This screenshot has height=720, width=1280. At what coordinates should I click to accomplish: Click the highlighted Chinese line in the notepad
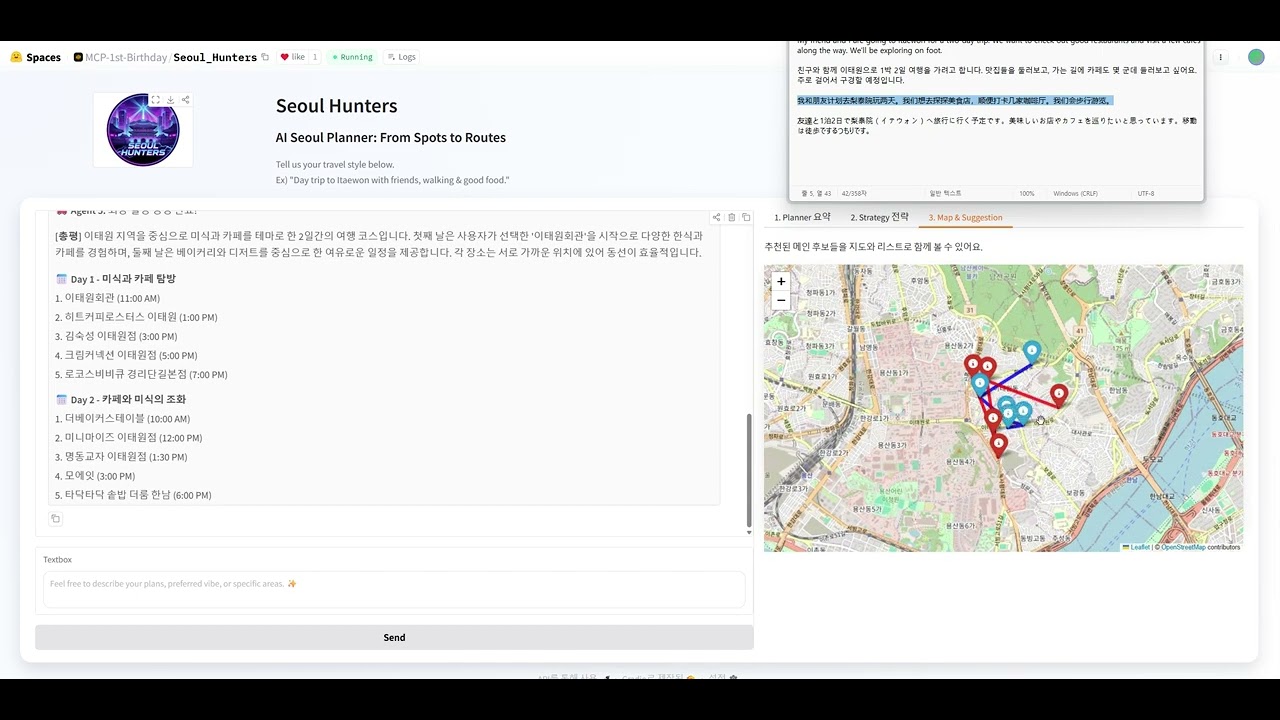(x=954, y=101)
